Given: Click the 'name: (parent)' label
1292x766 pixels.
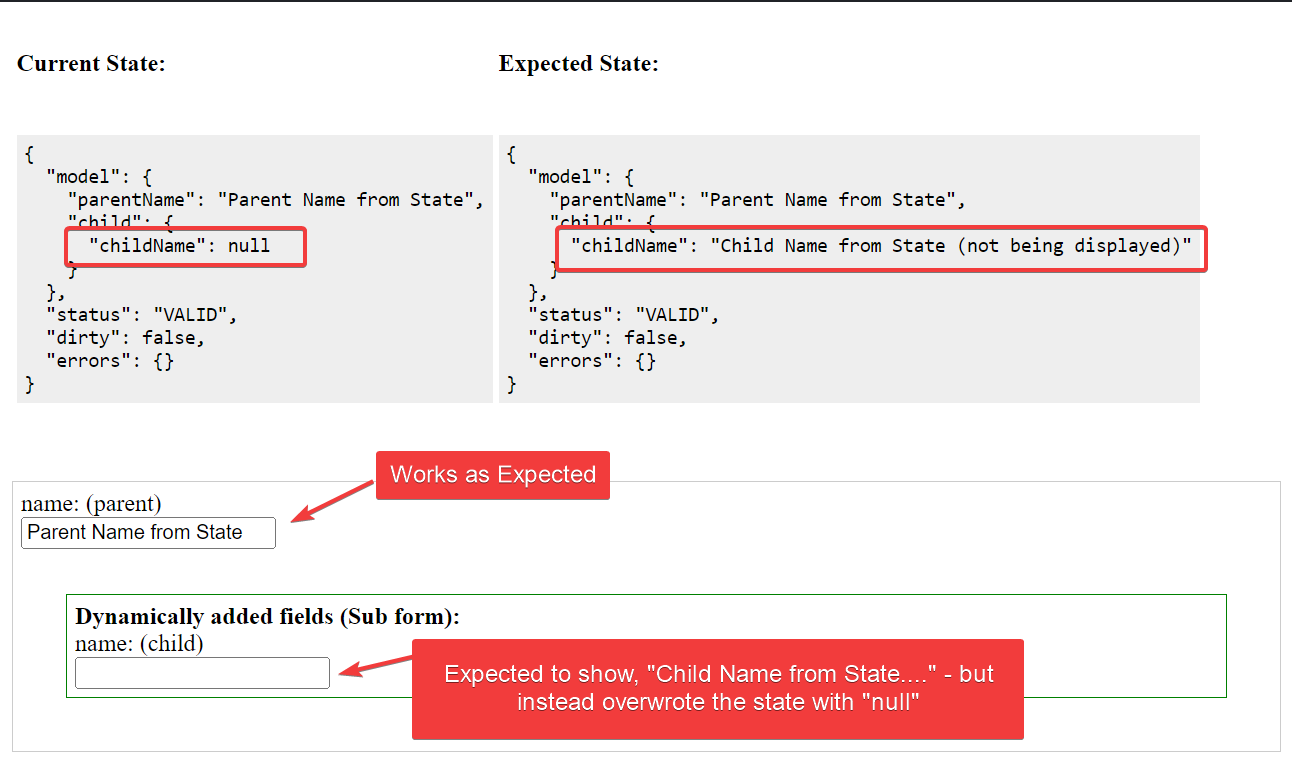Looking at the screenshot, I should (x=91, y=504).
